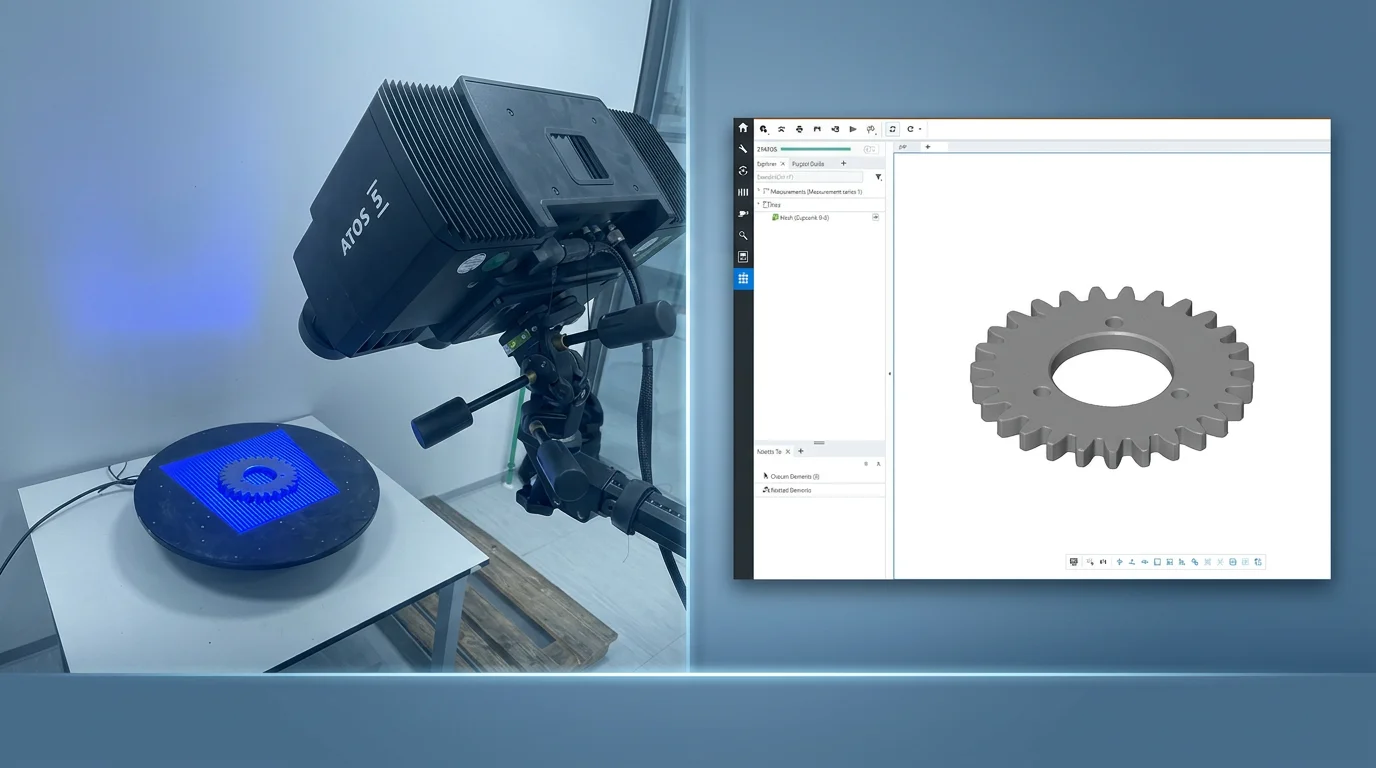Open the filter dropdown next to the search field

pyautogui.click(x=878, y=177)
